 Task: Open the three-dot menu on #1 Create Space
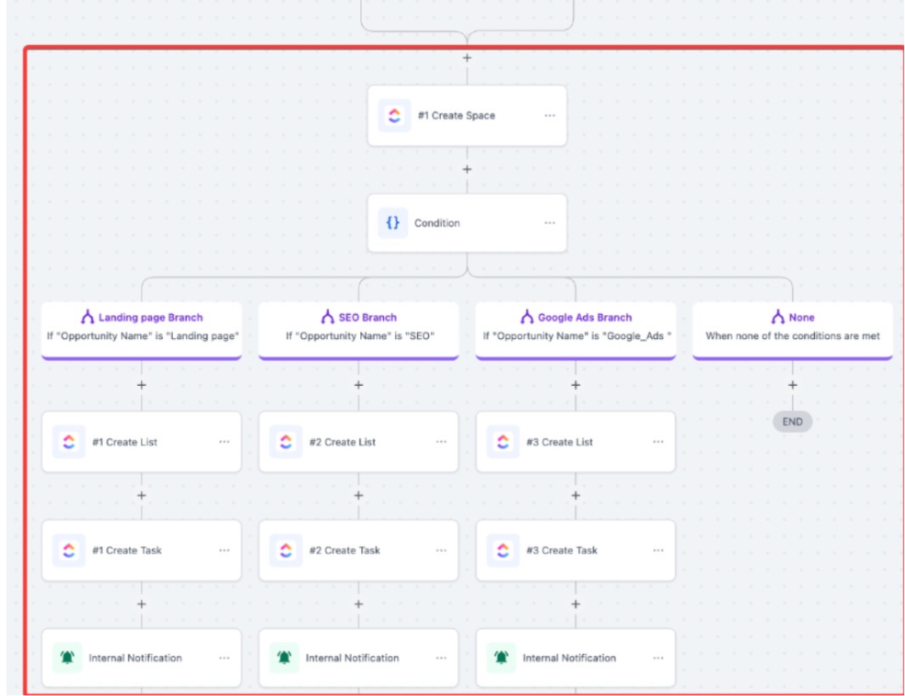click(x=550, y=116)
